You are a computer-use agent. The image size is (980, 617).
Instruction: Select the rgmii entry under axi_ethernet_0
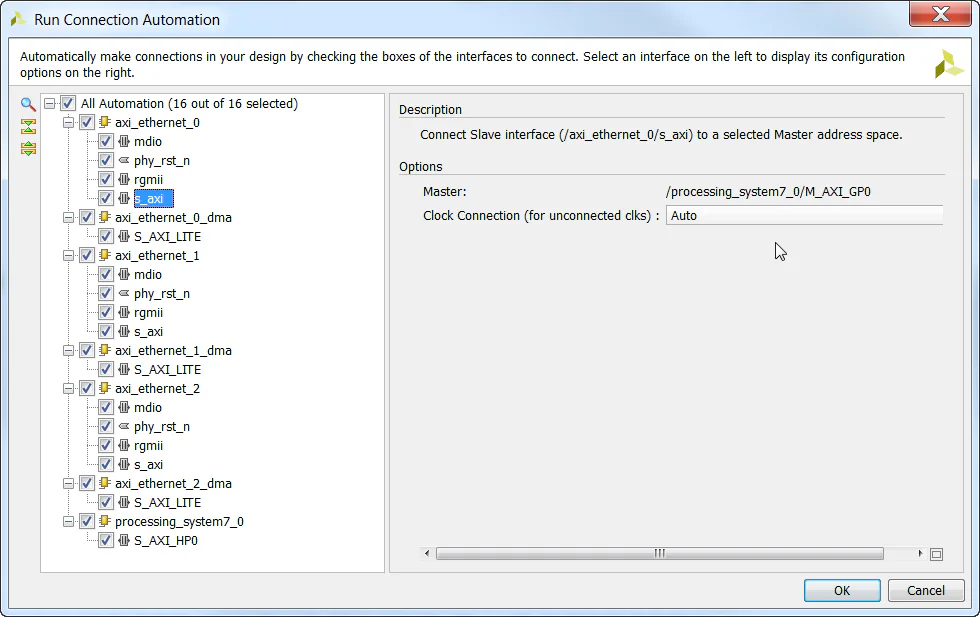click(148, 179)
